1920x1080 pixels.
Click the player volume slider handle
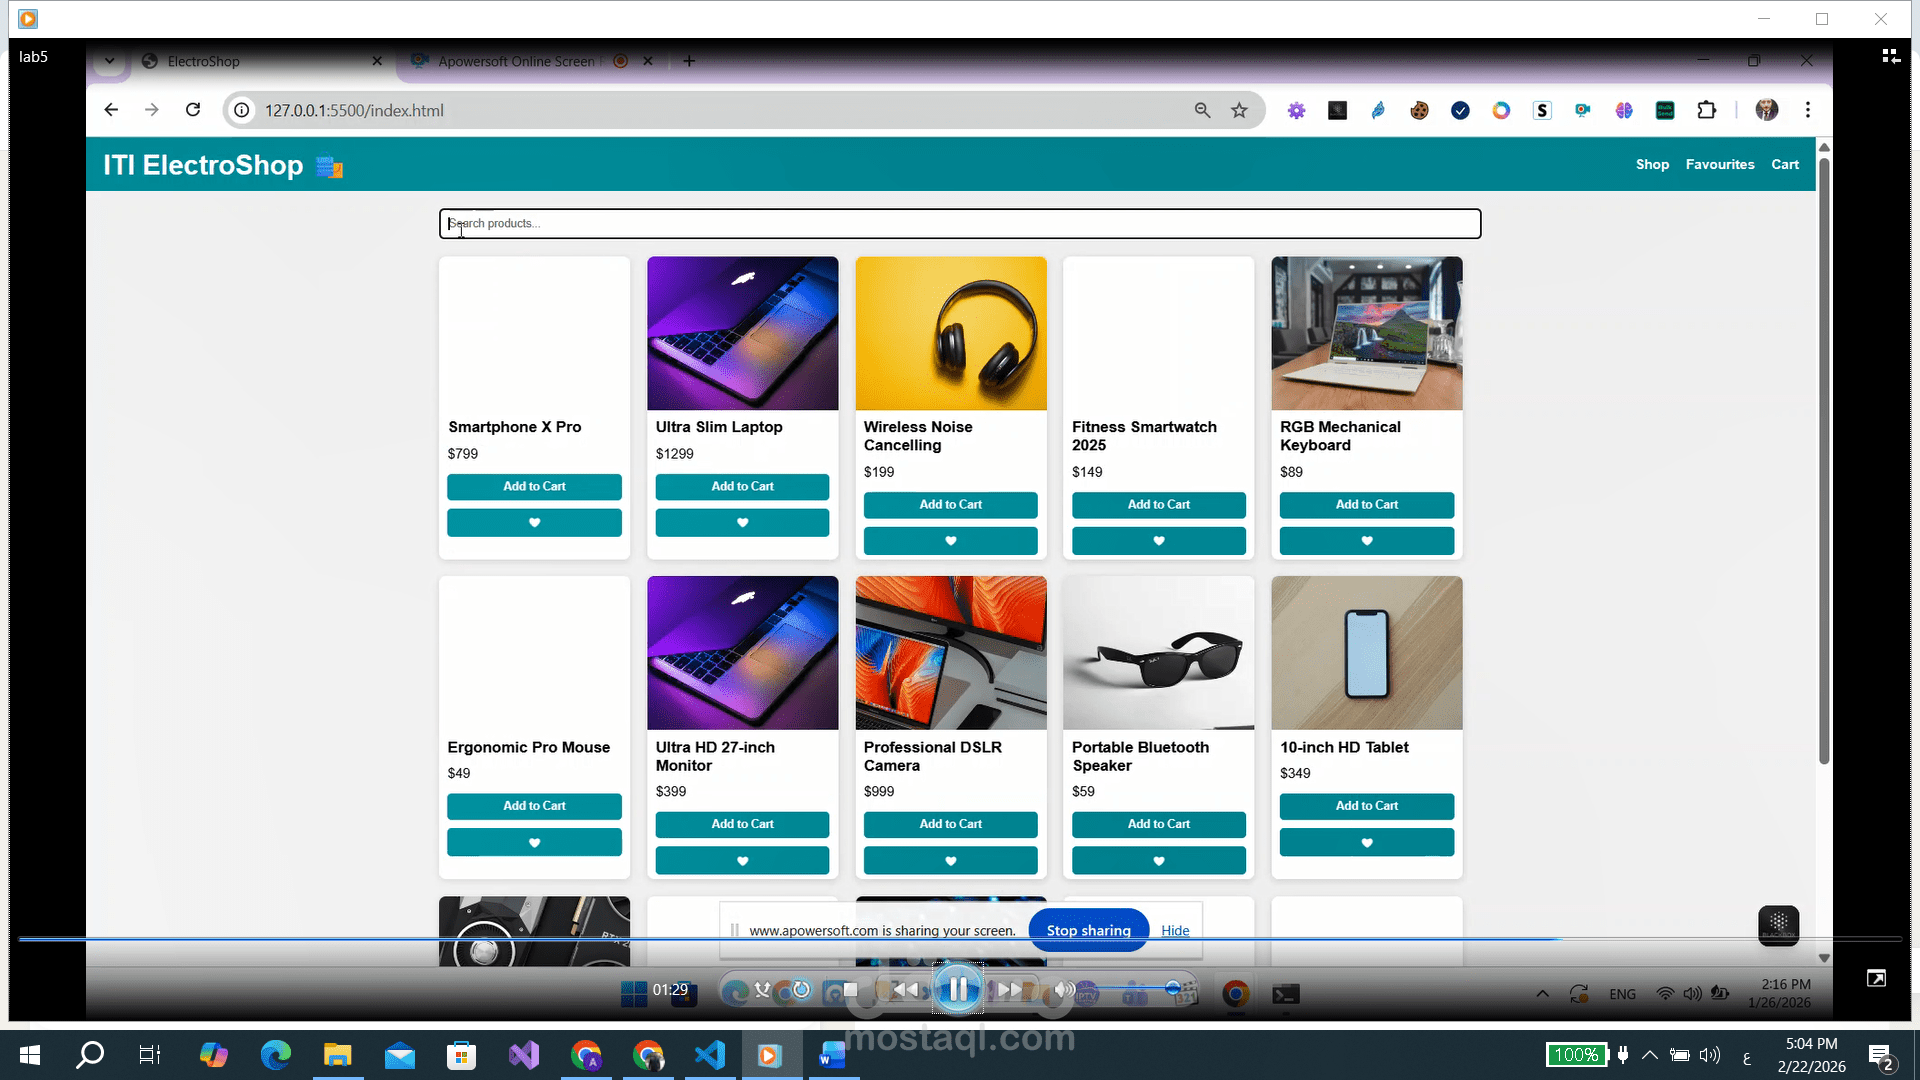1172,989
